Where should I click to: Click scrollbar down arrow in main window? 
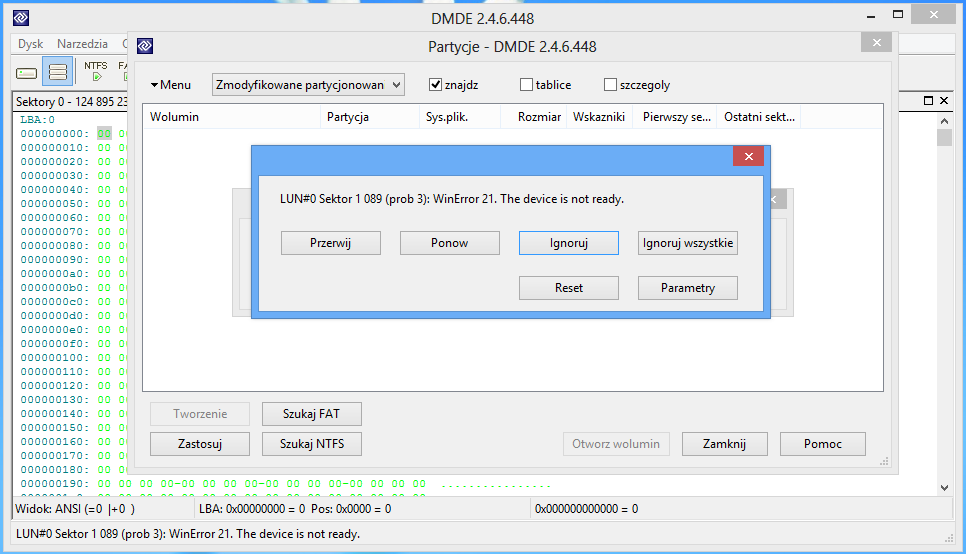[x=944, y=487]
